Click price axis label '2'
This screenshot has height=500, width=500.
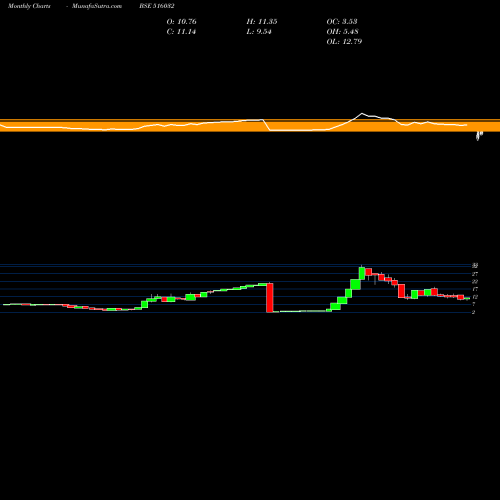[473, 312]
